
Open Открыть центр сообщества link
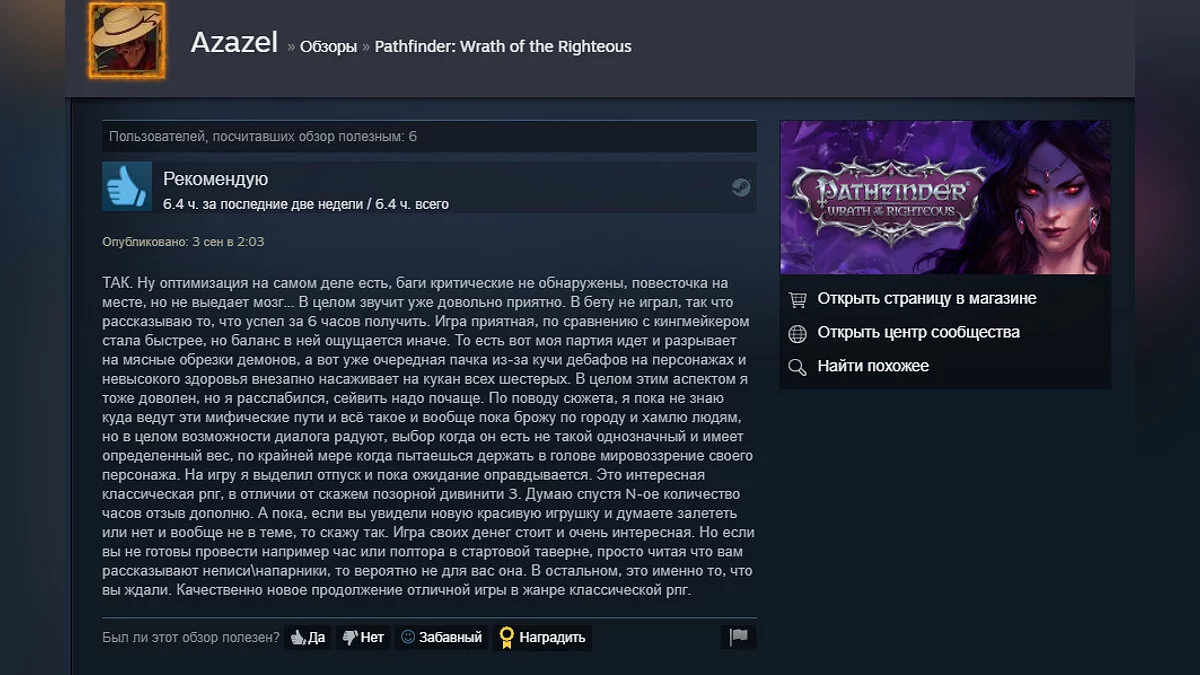918,332
